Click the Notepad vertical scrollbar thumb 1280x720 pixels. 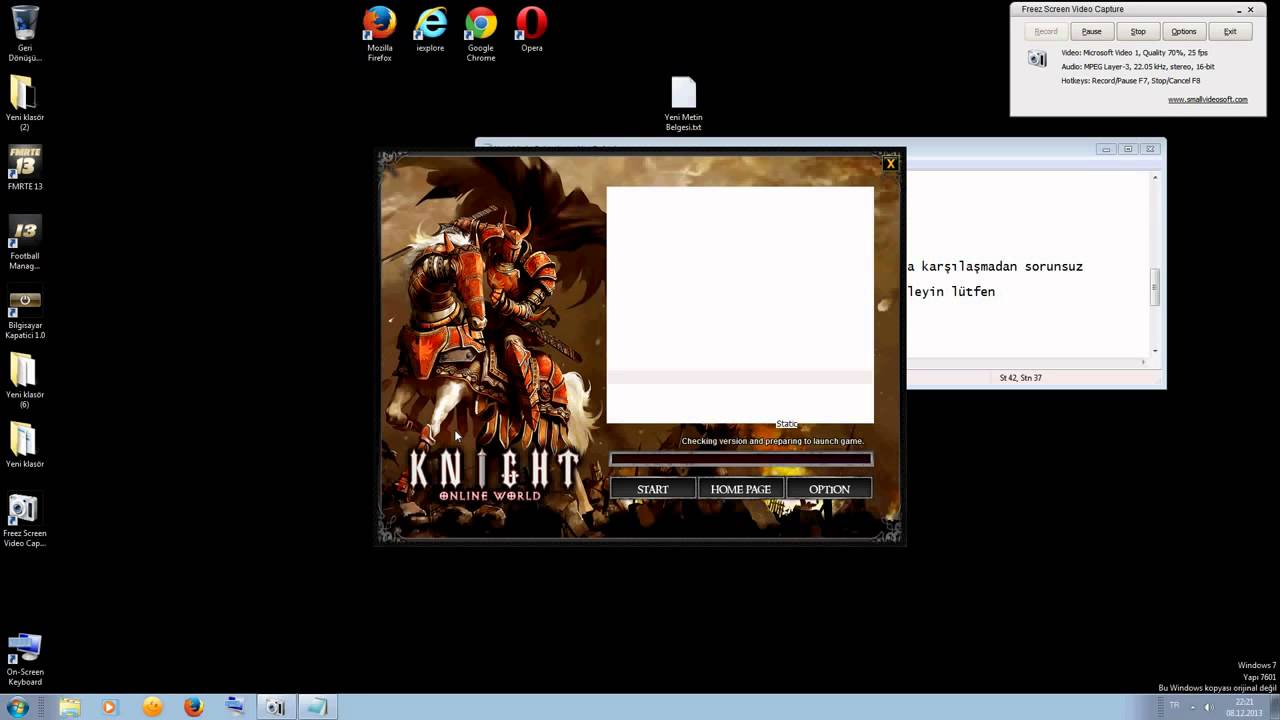(x=1154, y=286)
